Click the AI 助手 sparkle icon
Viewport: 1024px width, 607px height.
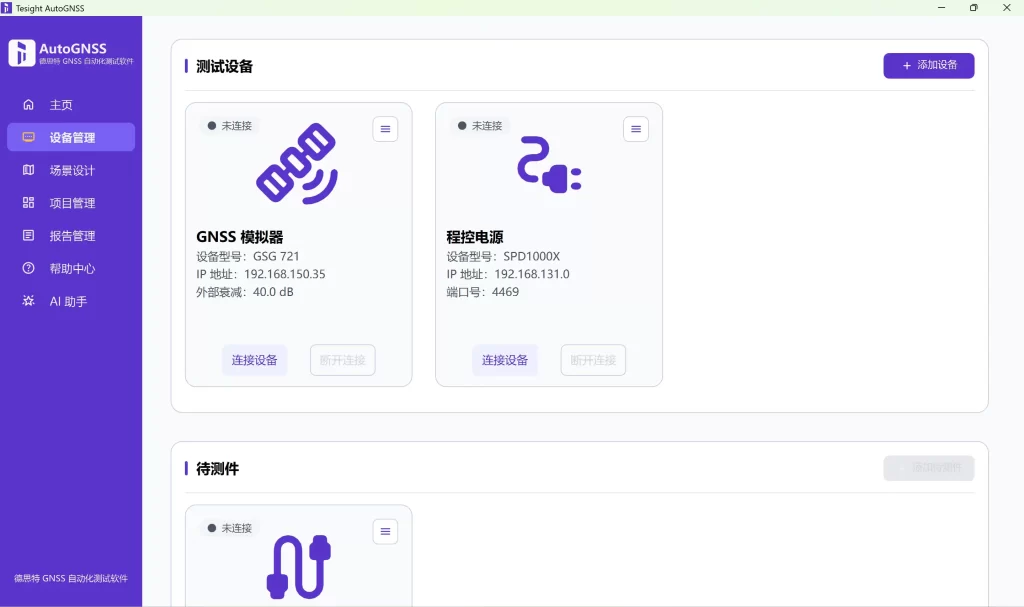[28, 301]
